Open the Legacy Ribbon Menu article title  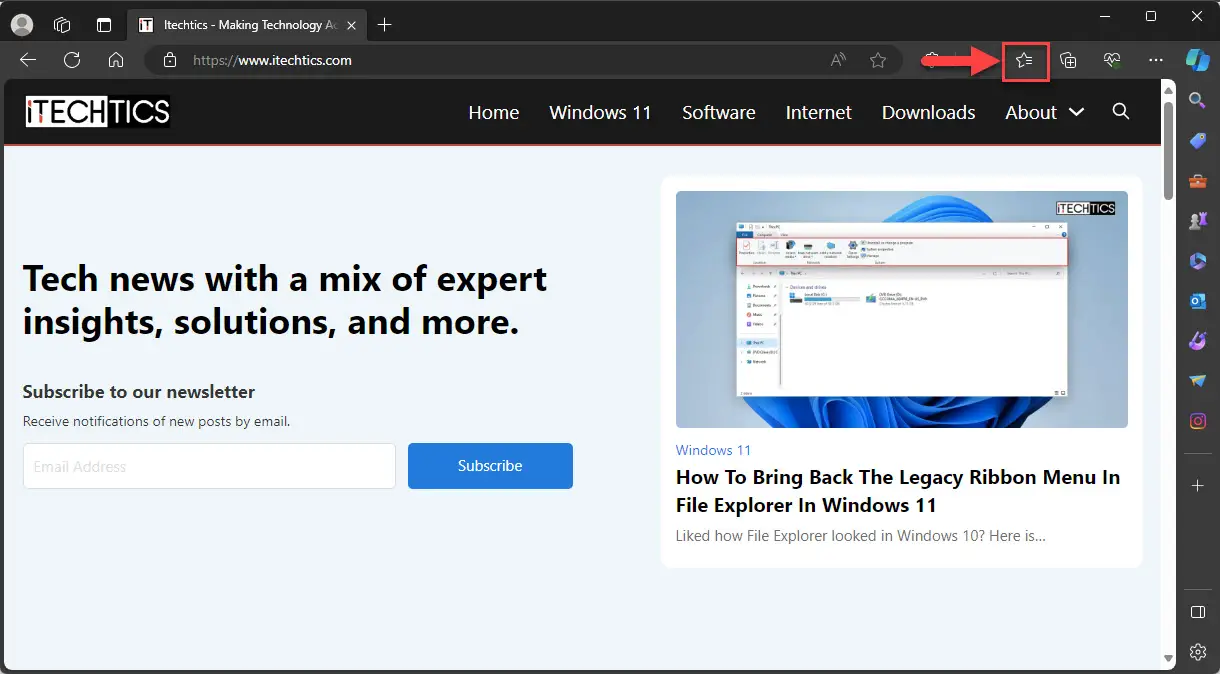898,491
